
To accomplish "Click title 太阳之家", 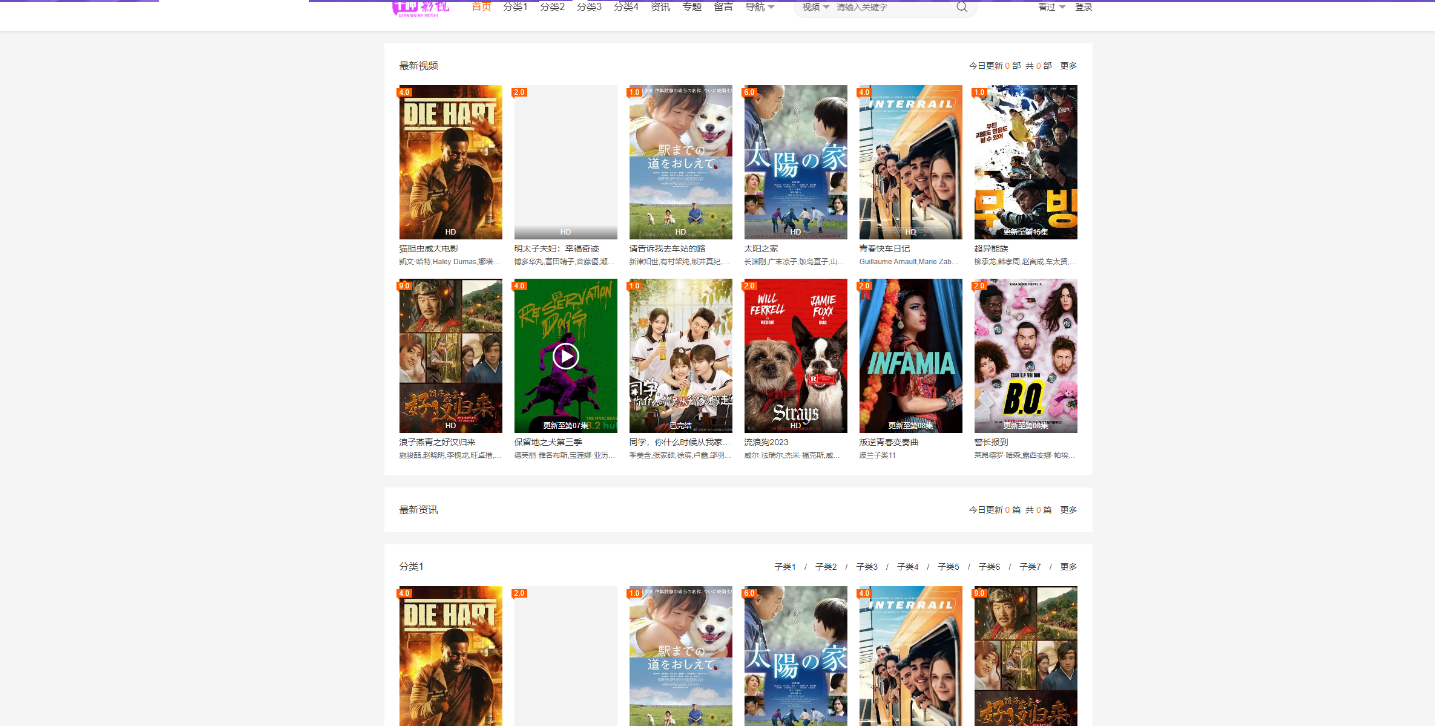I will point(761,248).
